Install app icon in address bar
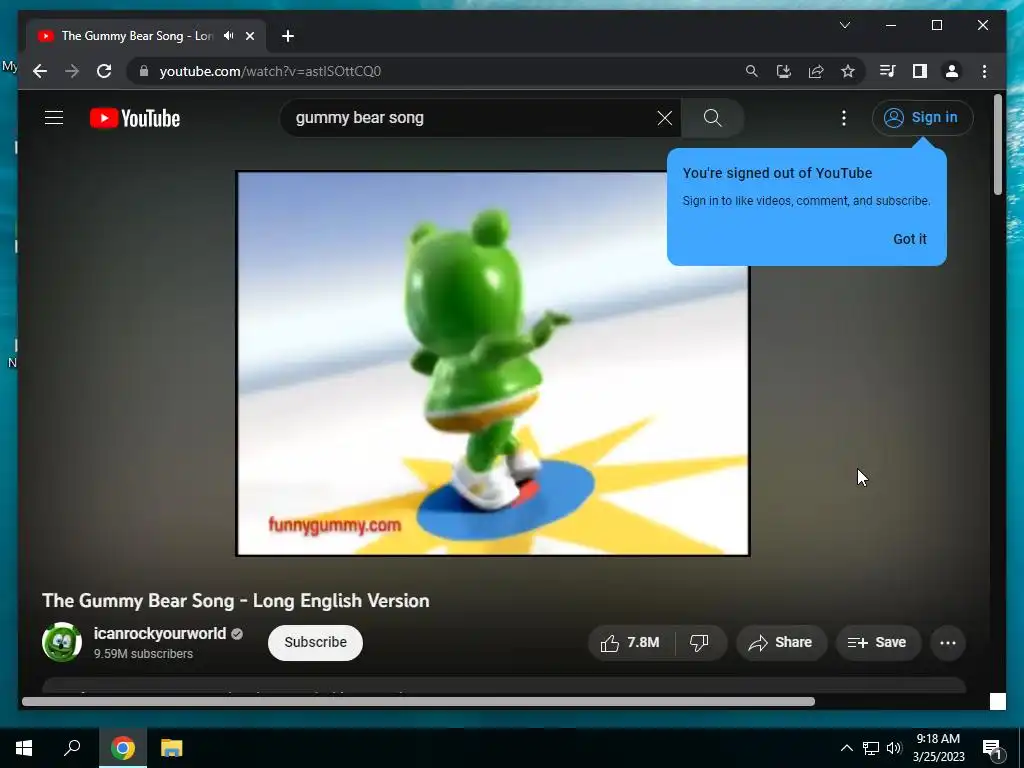The width and height of the screenshot is (1024, 768). (x=784, y=71)
